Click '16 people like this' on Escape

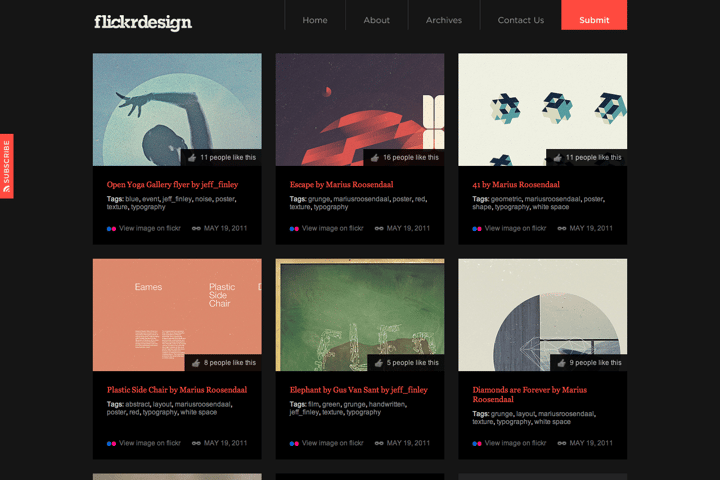coord(411,158)
